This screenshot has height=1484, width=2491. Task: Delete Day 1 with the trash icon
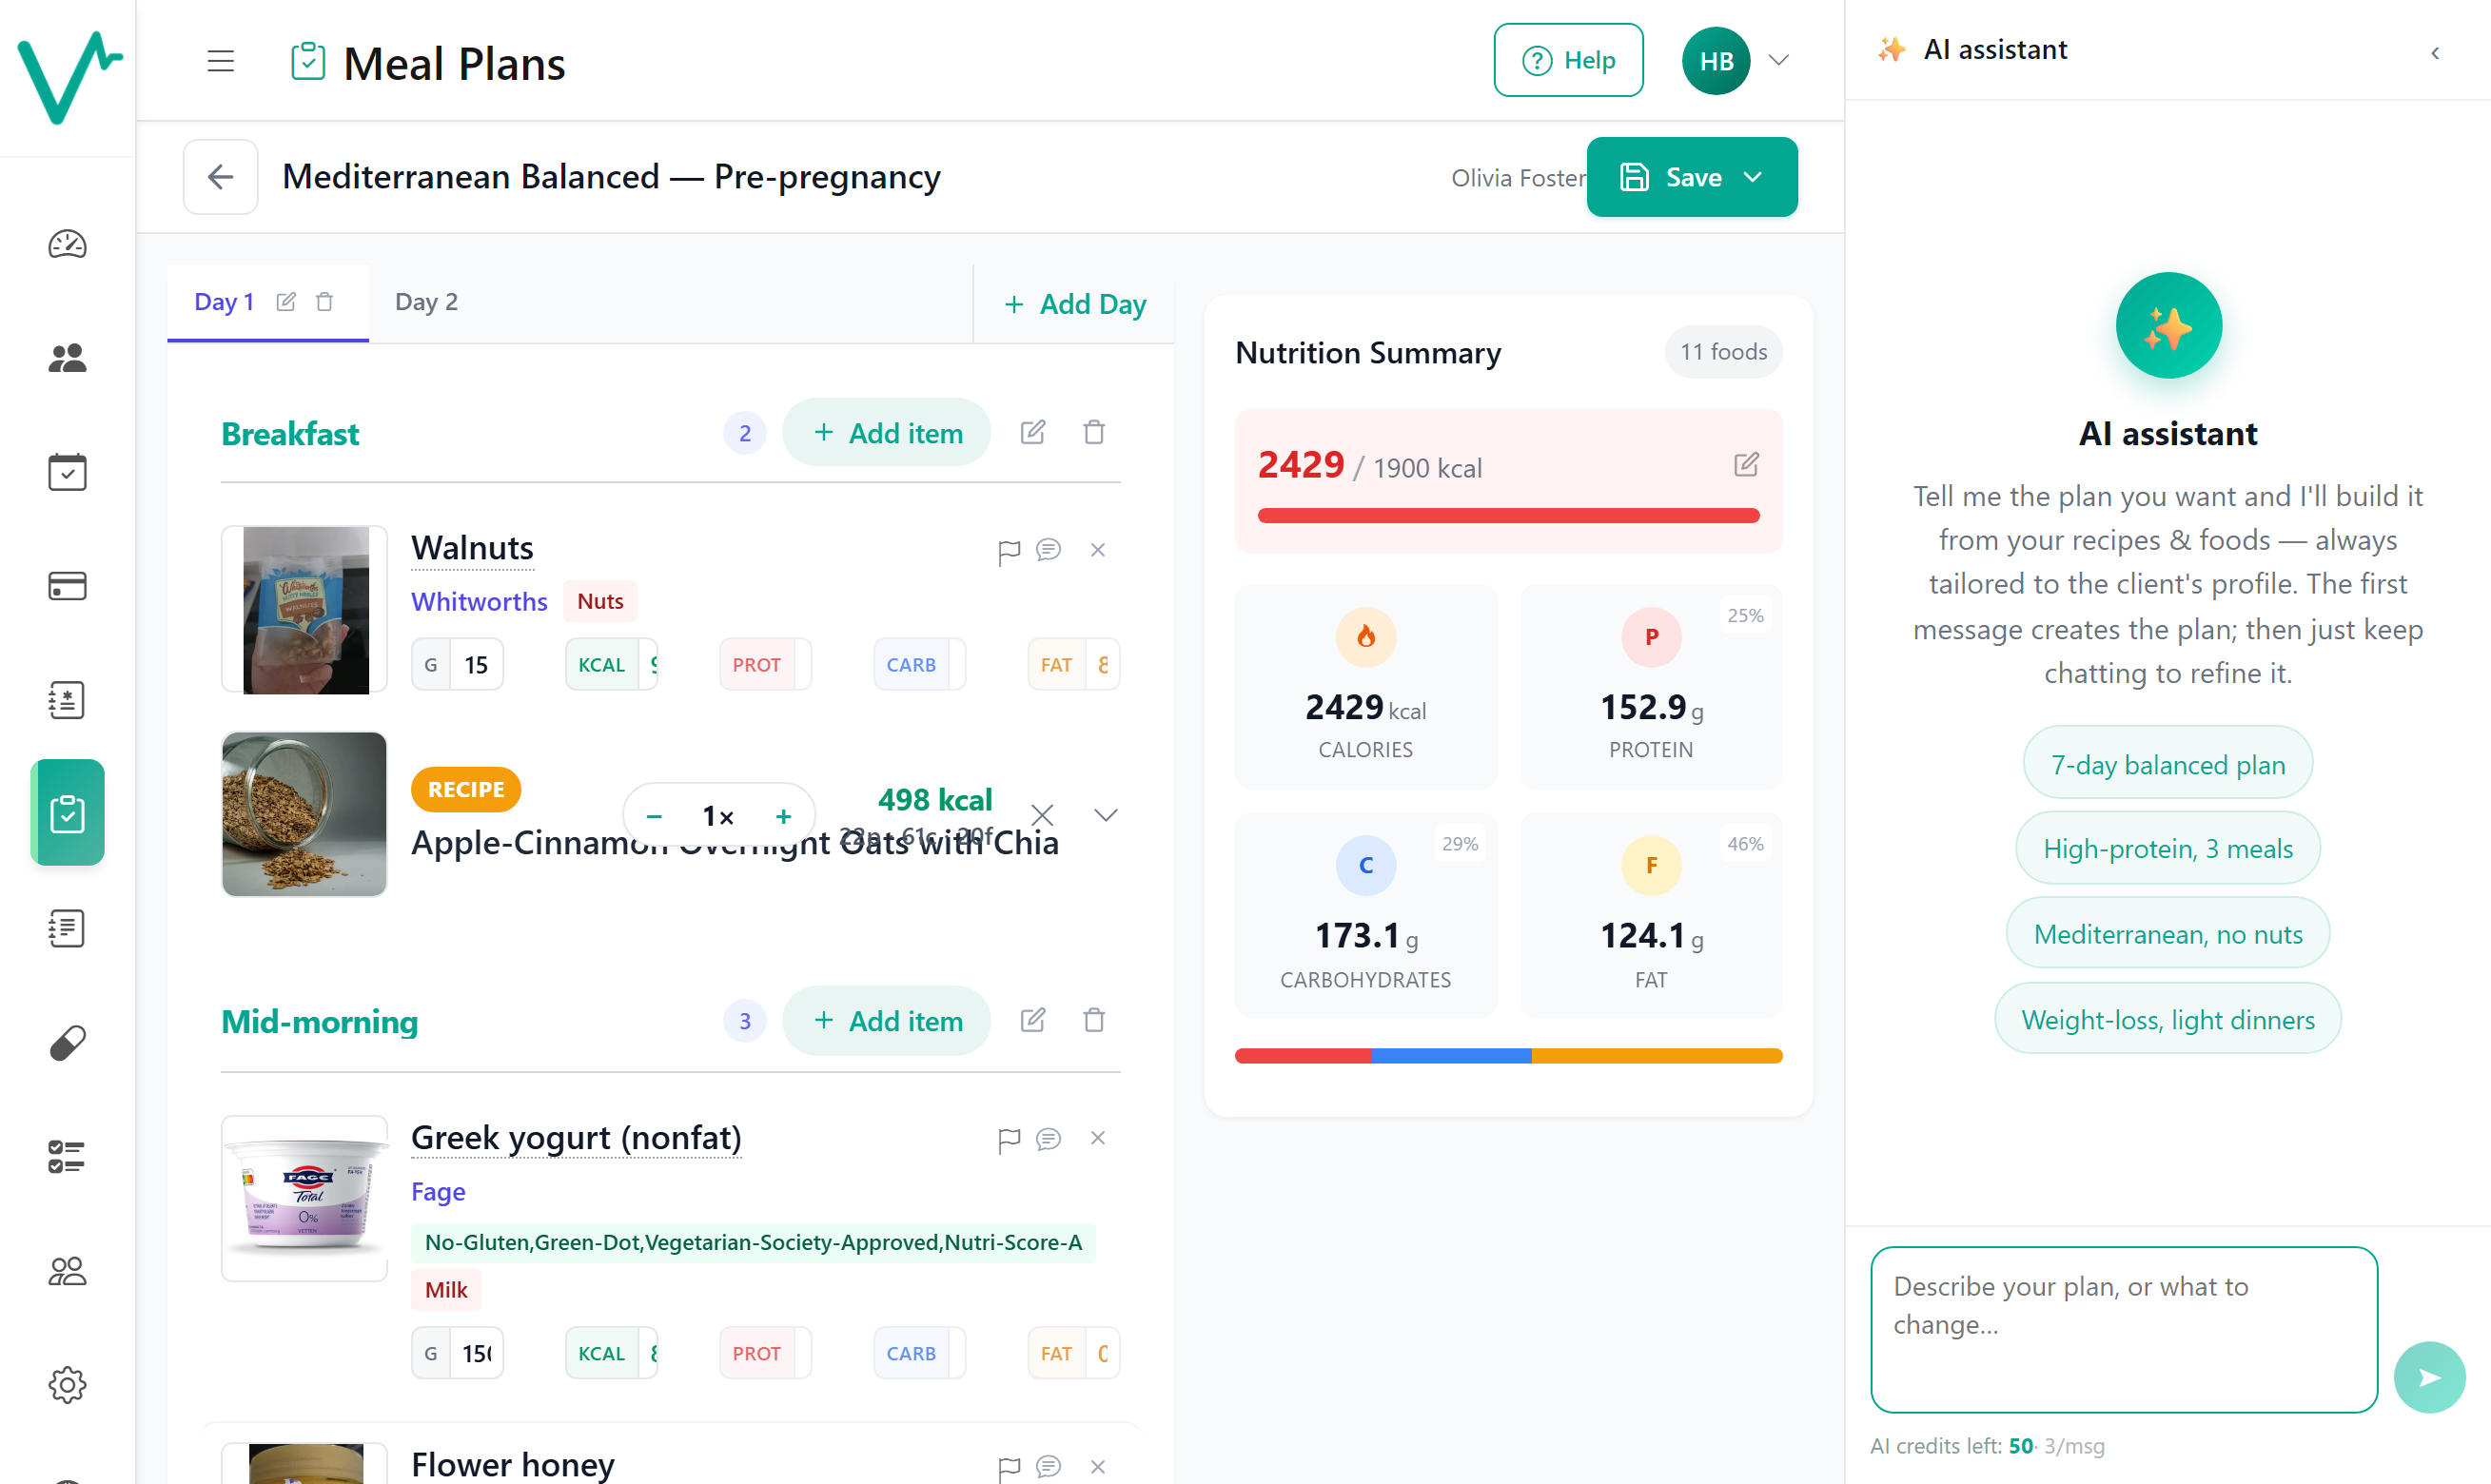[x=325, y=302]
